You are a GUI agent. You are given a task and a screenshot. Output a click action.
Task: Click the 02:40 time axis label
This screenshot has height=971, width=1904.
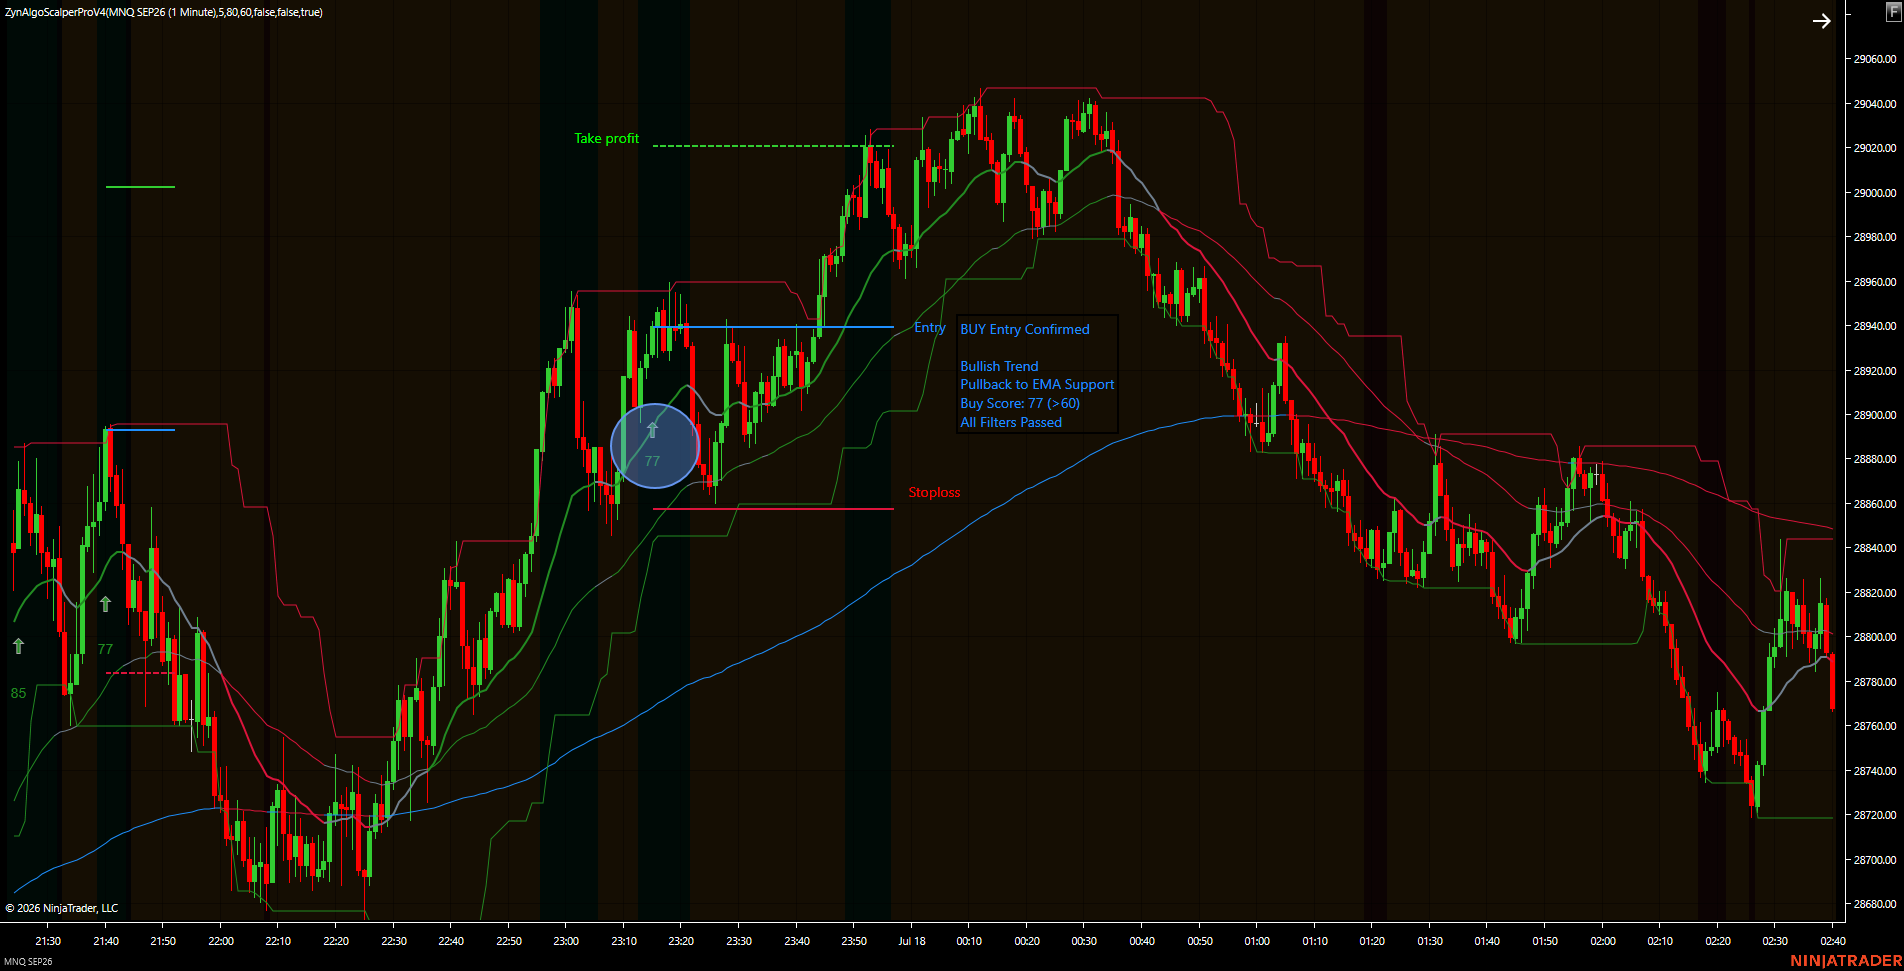point(1833,941)
